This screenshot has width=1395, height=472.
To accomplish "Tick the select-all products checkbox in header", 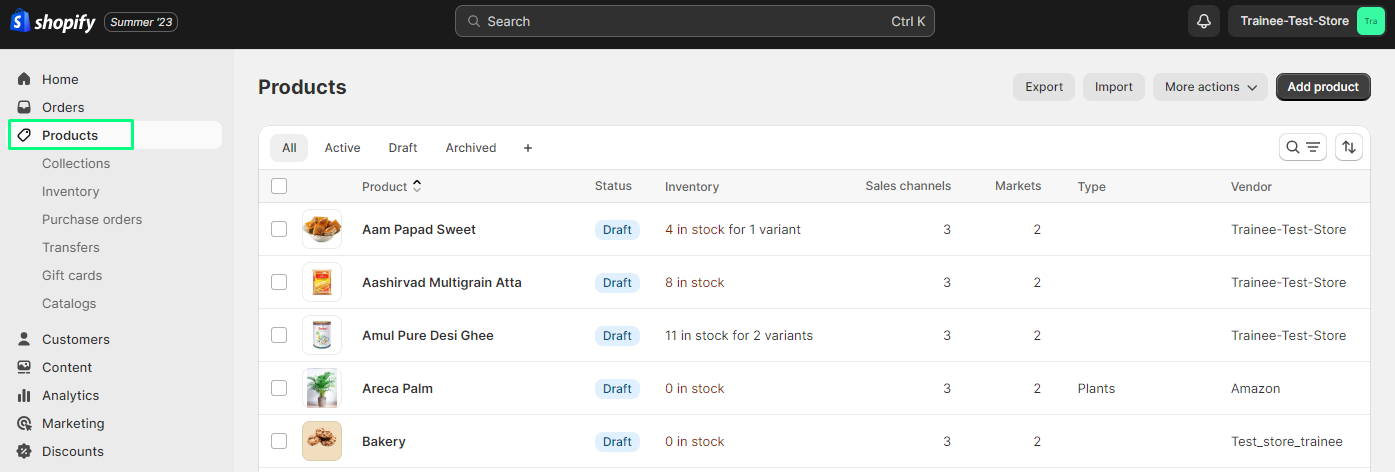I will tap(279, 186).
